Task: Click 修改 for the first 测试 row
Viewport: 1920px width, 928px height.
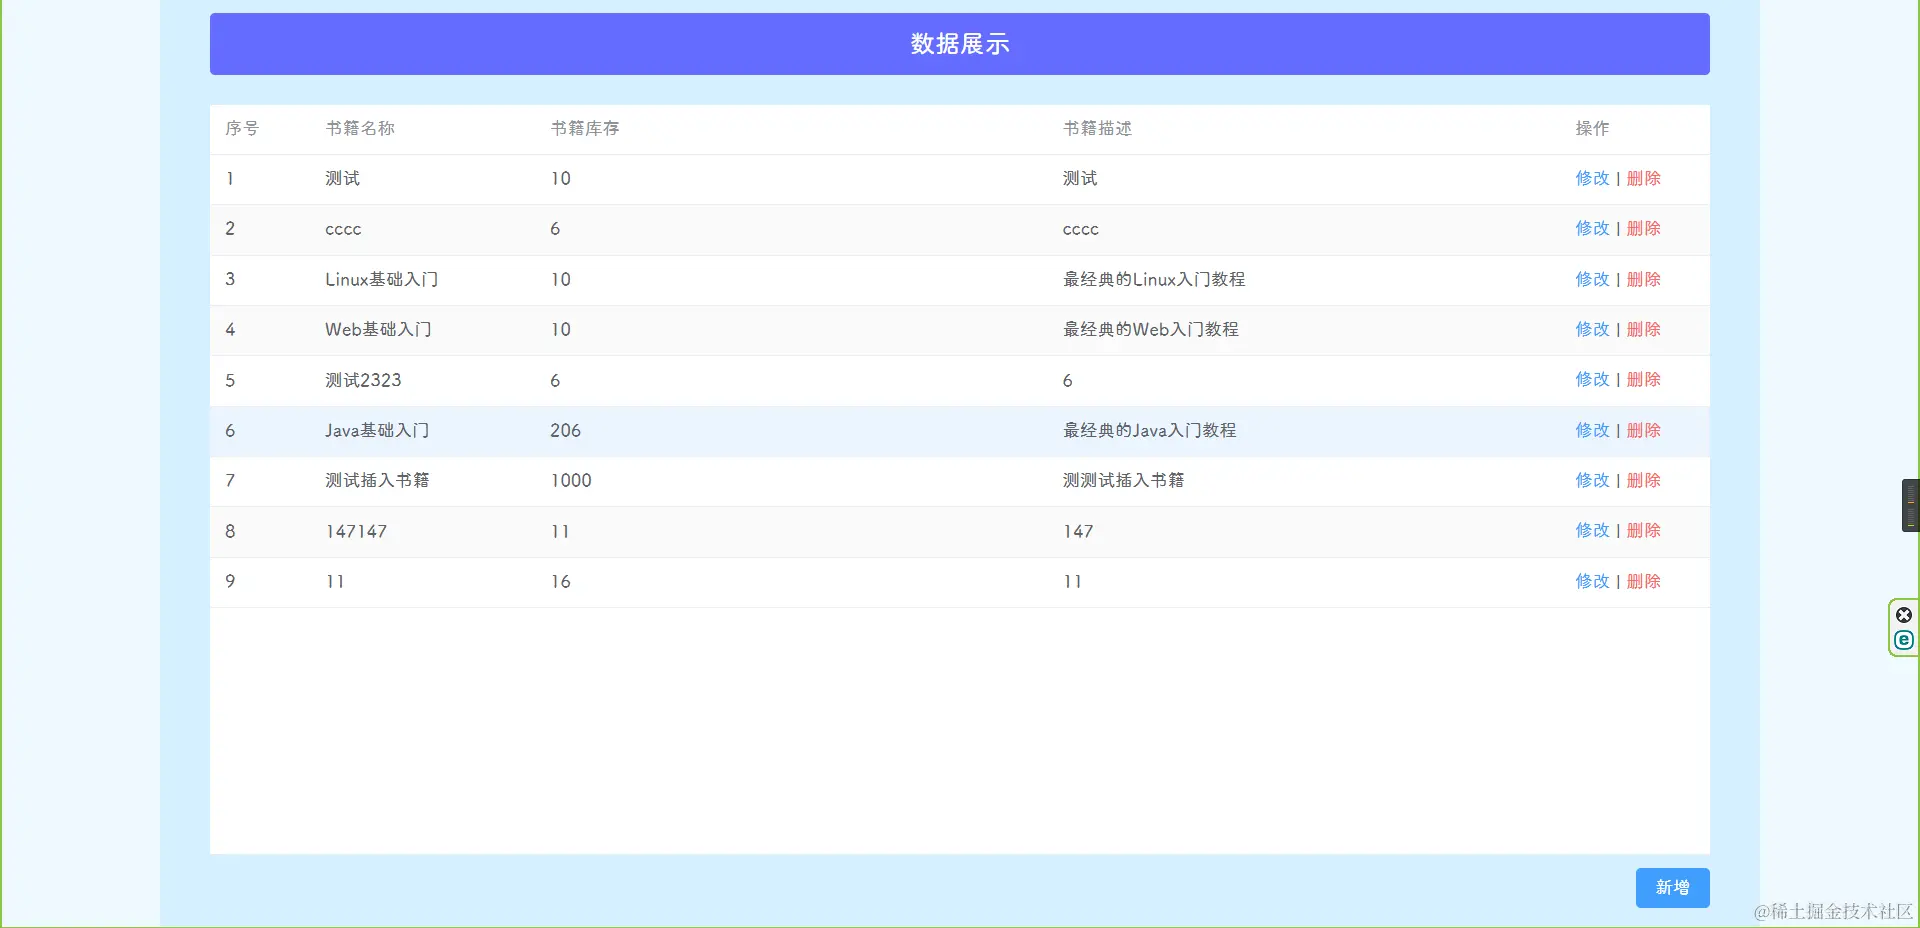Action: click(x=1592, y=178)
